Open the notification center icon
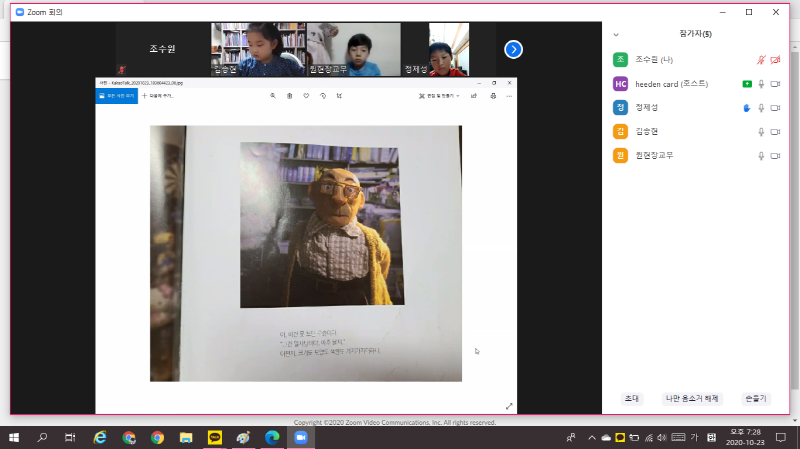The image size is (800, 449). tap(781, 438)
